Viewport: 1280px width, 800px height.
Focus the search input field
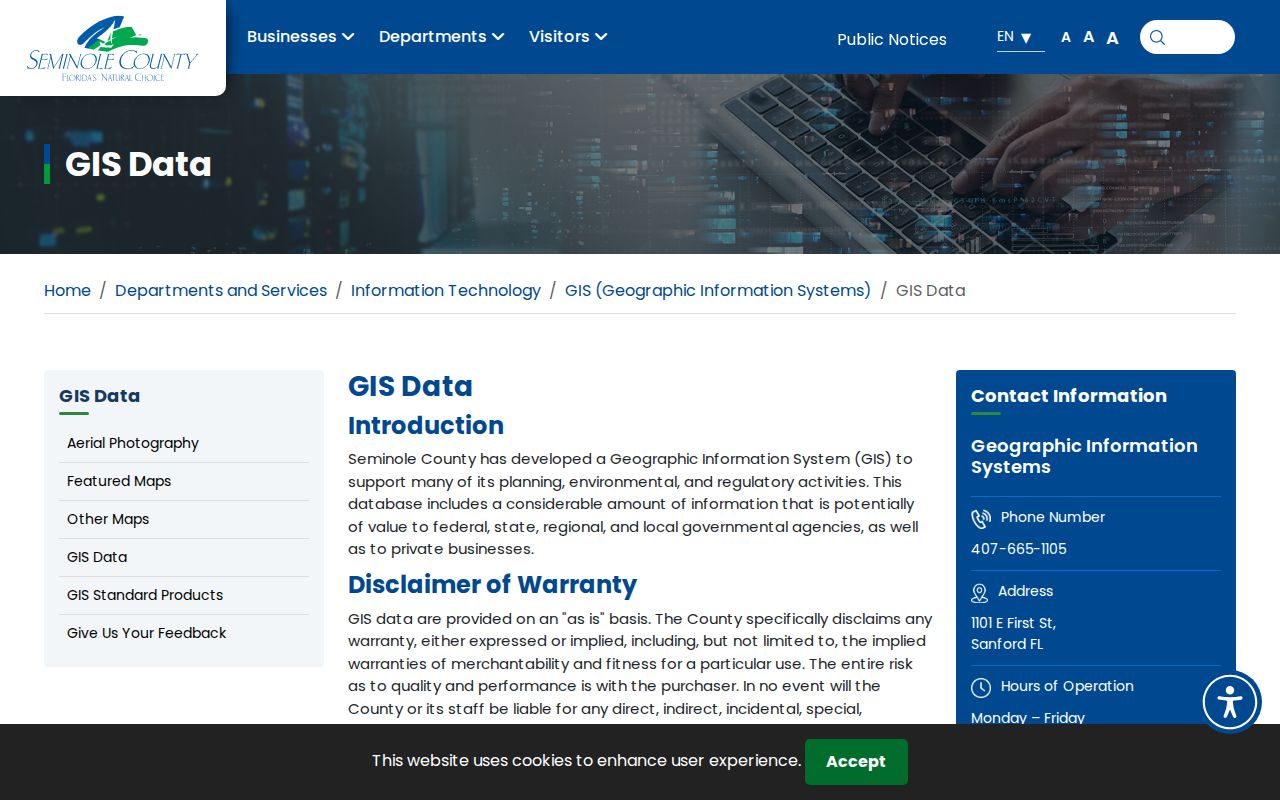pos(1198,37)
